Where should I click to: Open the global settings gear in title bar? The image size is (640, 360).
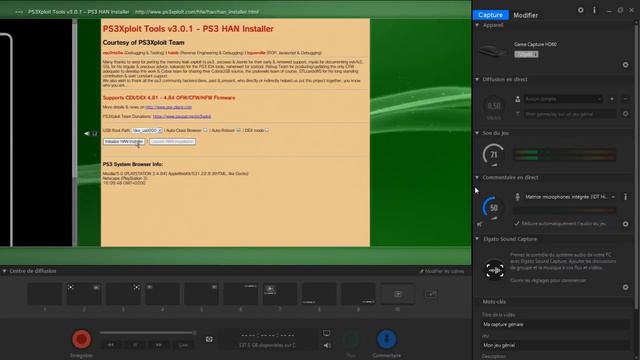pos(580,10)
